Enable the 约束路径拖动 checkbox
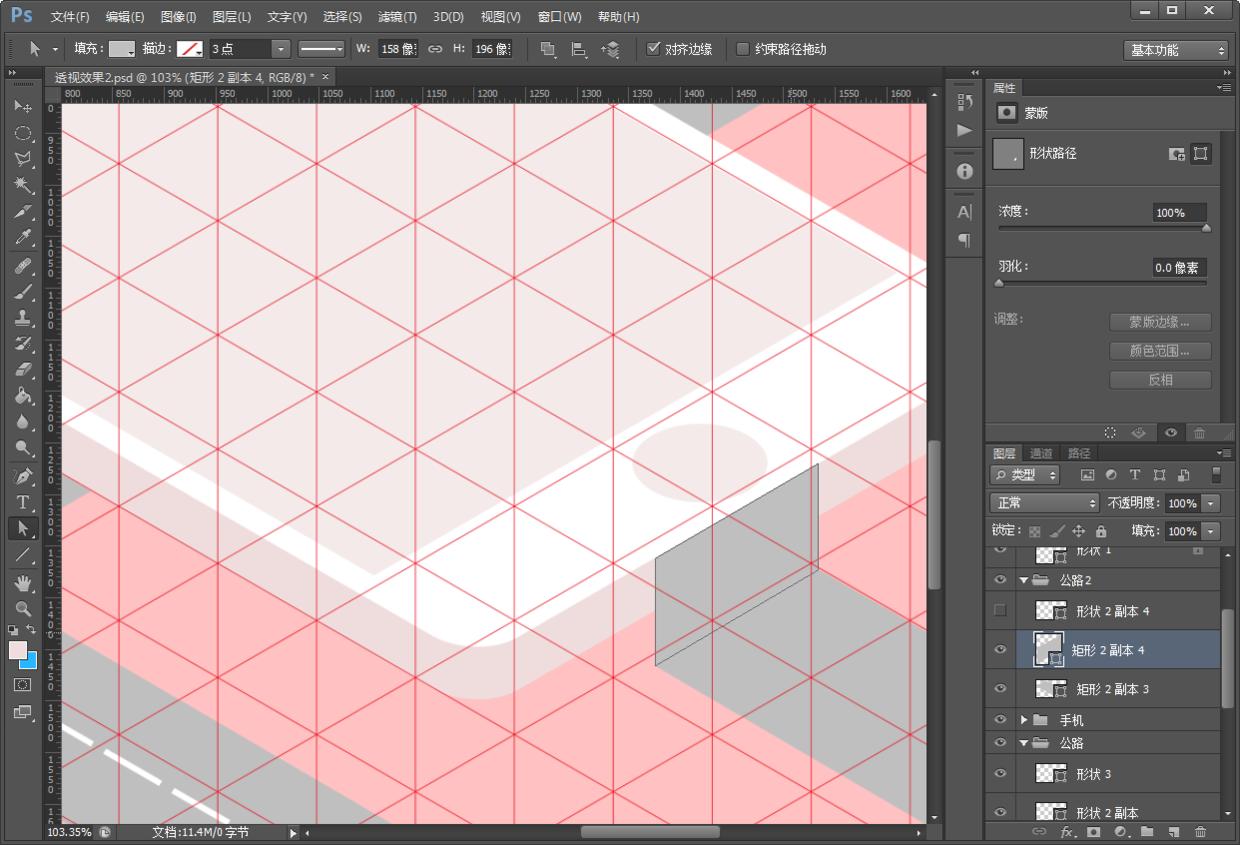 click(x=743, y=49)
